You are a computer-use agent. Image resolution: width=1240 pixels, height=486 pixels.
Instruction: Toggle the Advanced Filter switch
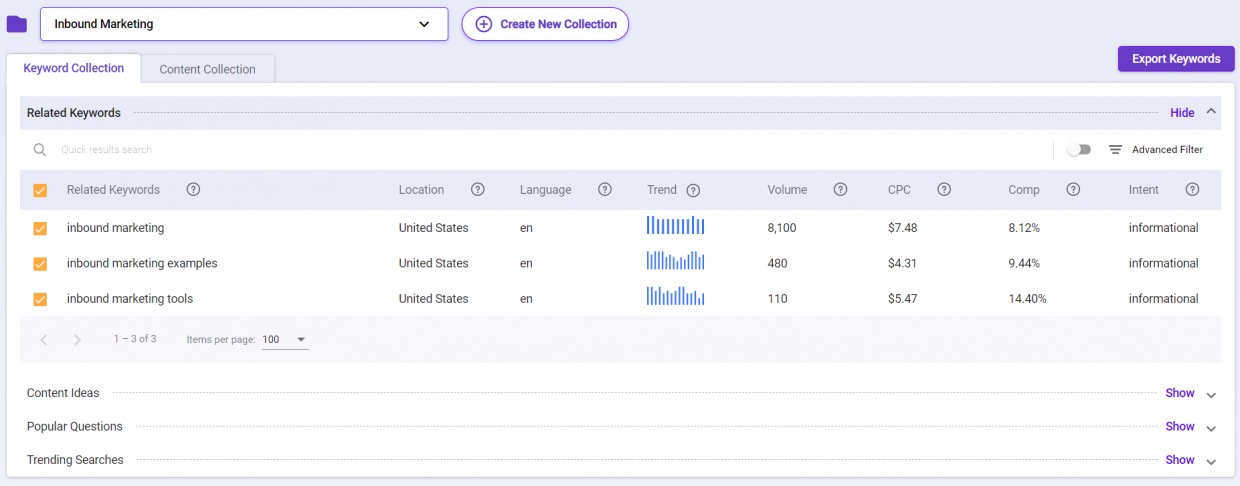[1078, 150]
